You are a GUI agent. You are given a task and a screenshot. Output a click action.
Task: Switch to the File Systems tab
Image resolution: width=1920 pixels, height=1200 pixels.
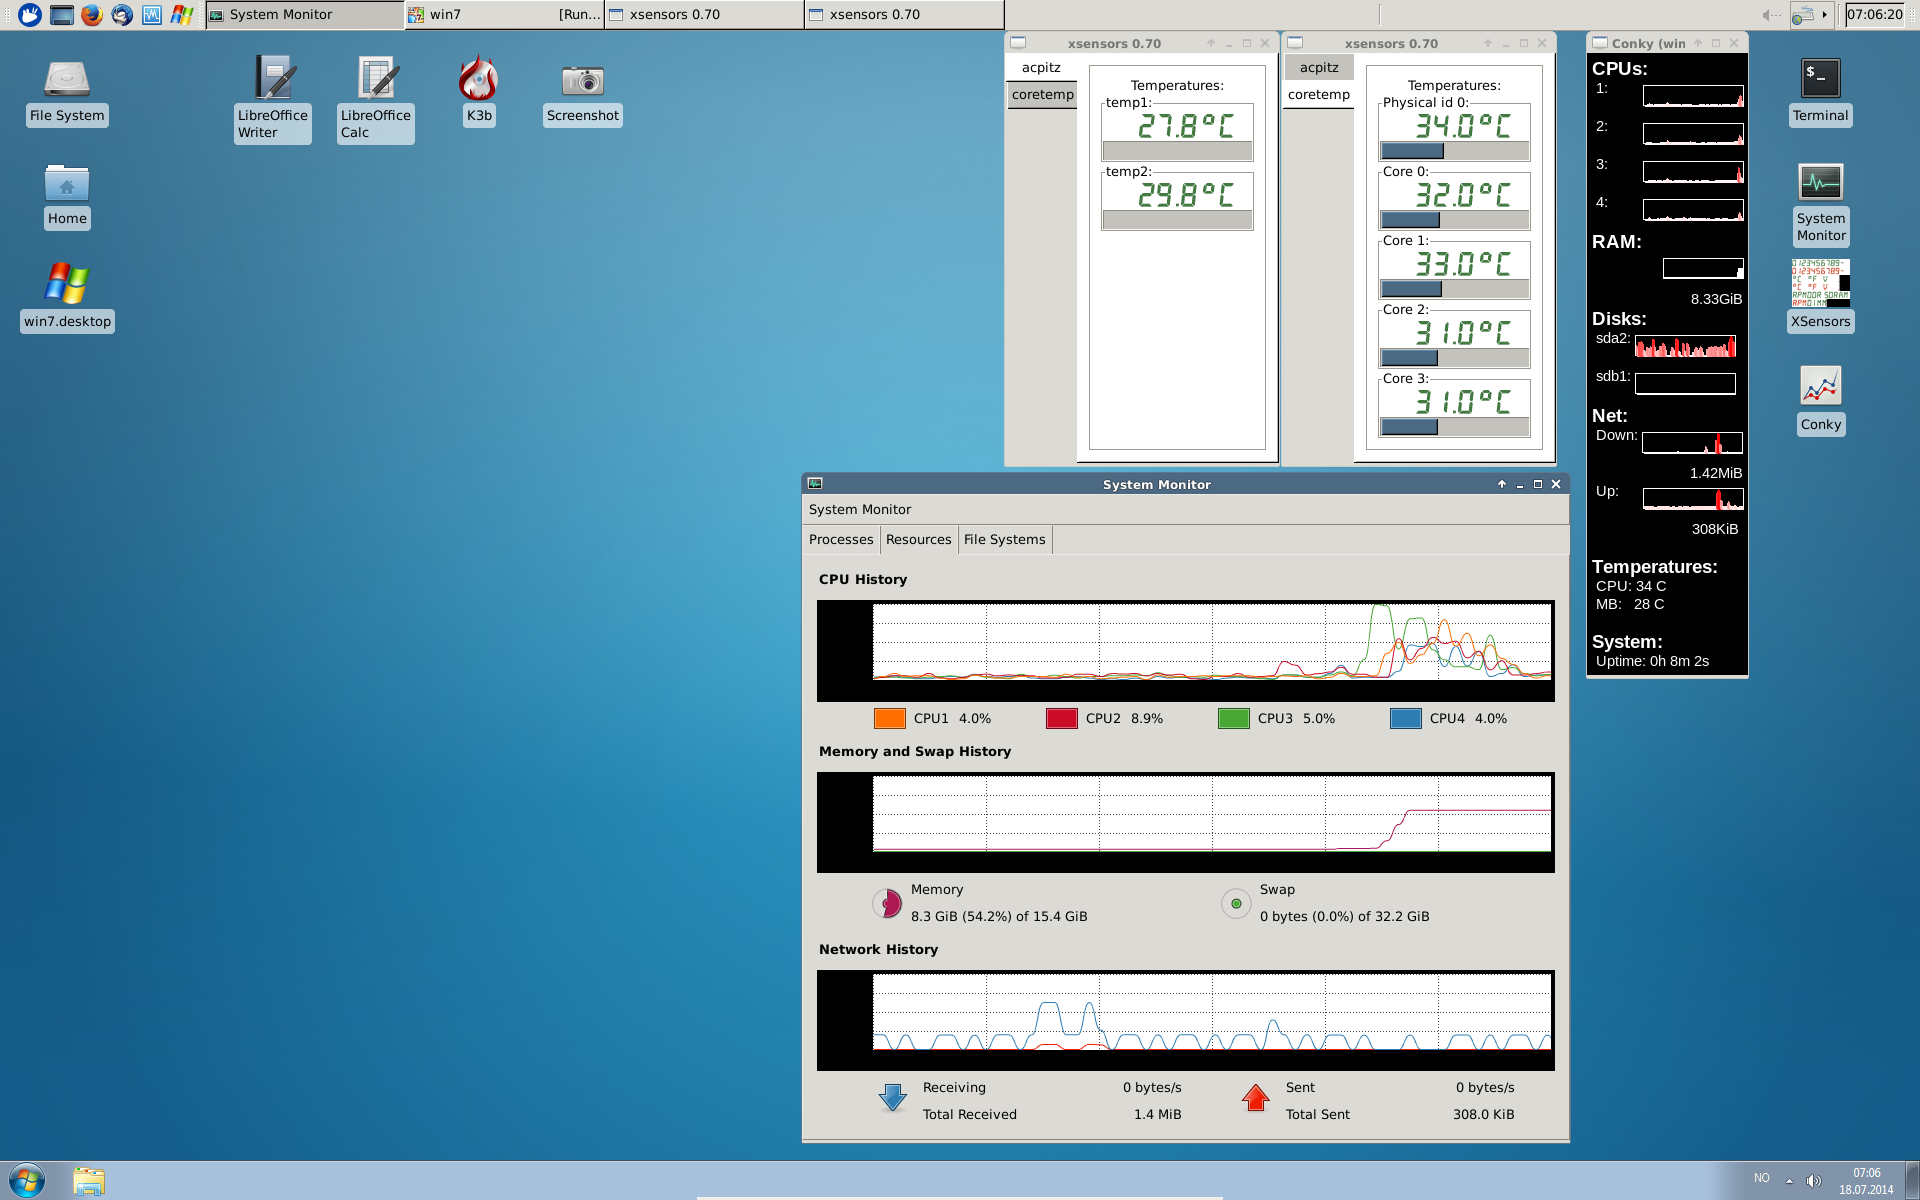pyautogui.click(x=1004, y=540)
